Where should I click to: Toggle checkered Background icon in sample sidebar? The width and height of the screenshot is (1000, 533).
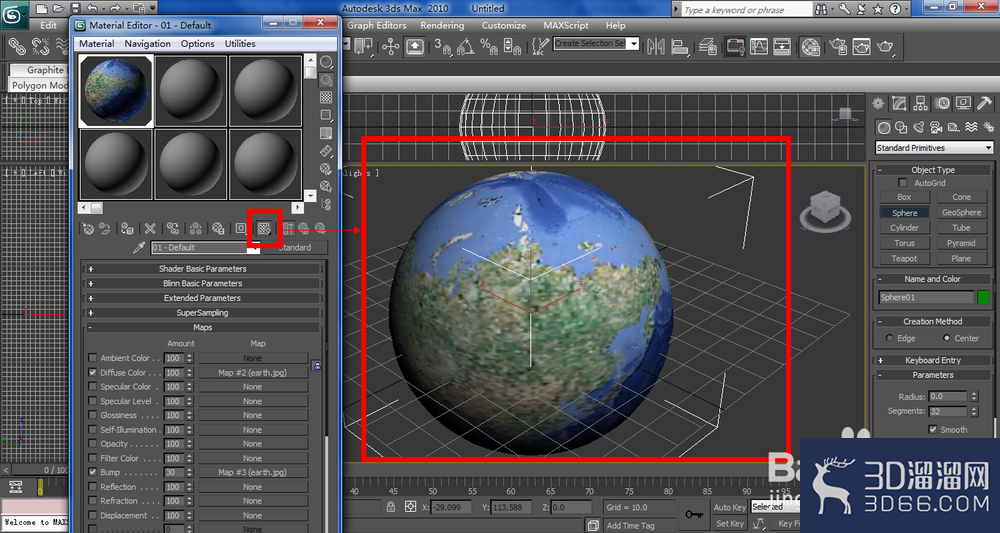pos(326,98)
